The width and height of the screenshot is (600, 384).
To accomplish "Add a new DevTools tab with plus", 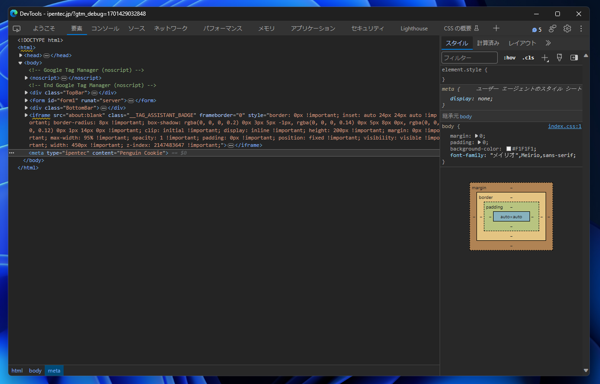I will coord(496,28).
